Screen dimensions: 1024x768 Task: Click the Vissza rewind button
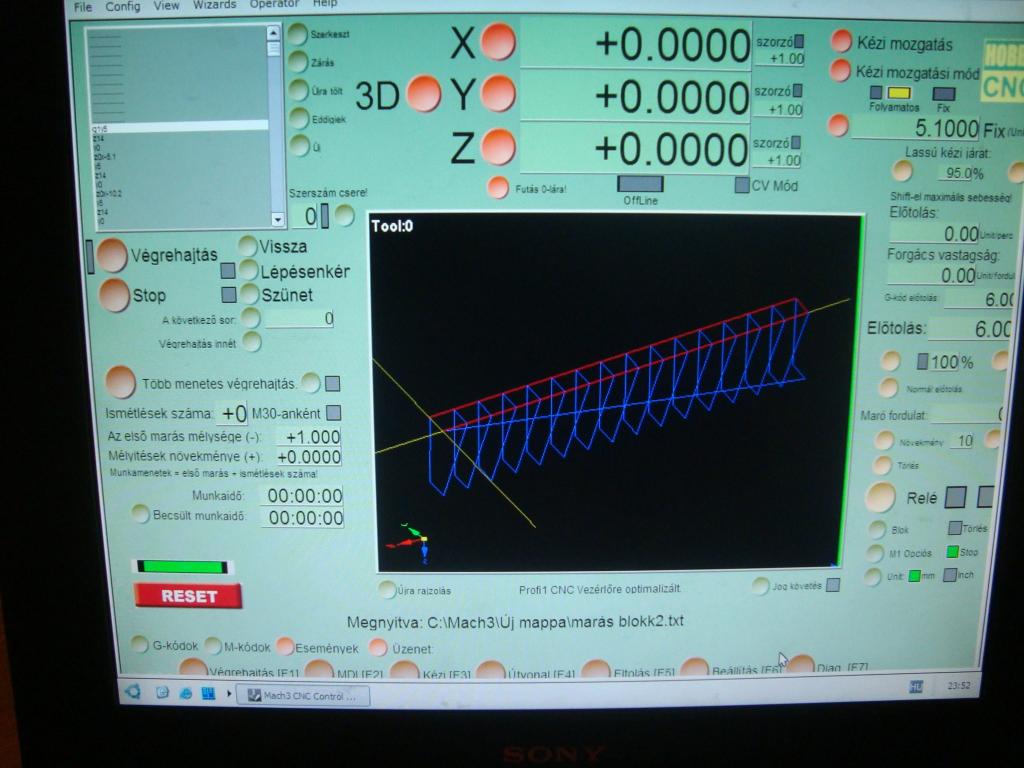(x=248, y=246)
